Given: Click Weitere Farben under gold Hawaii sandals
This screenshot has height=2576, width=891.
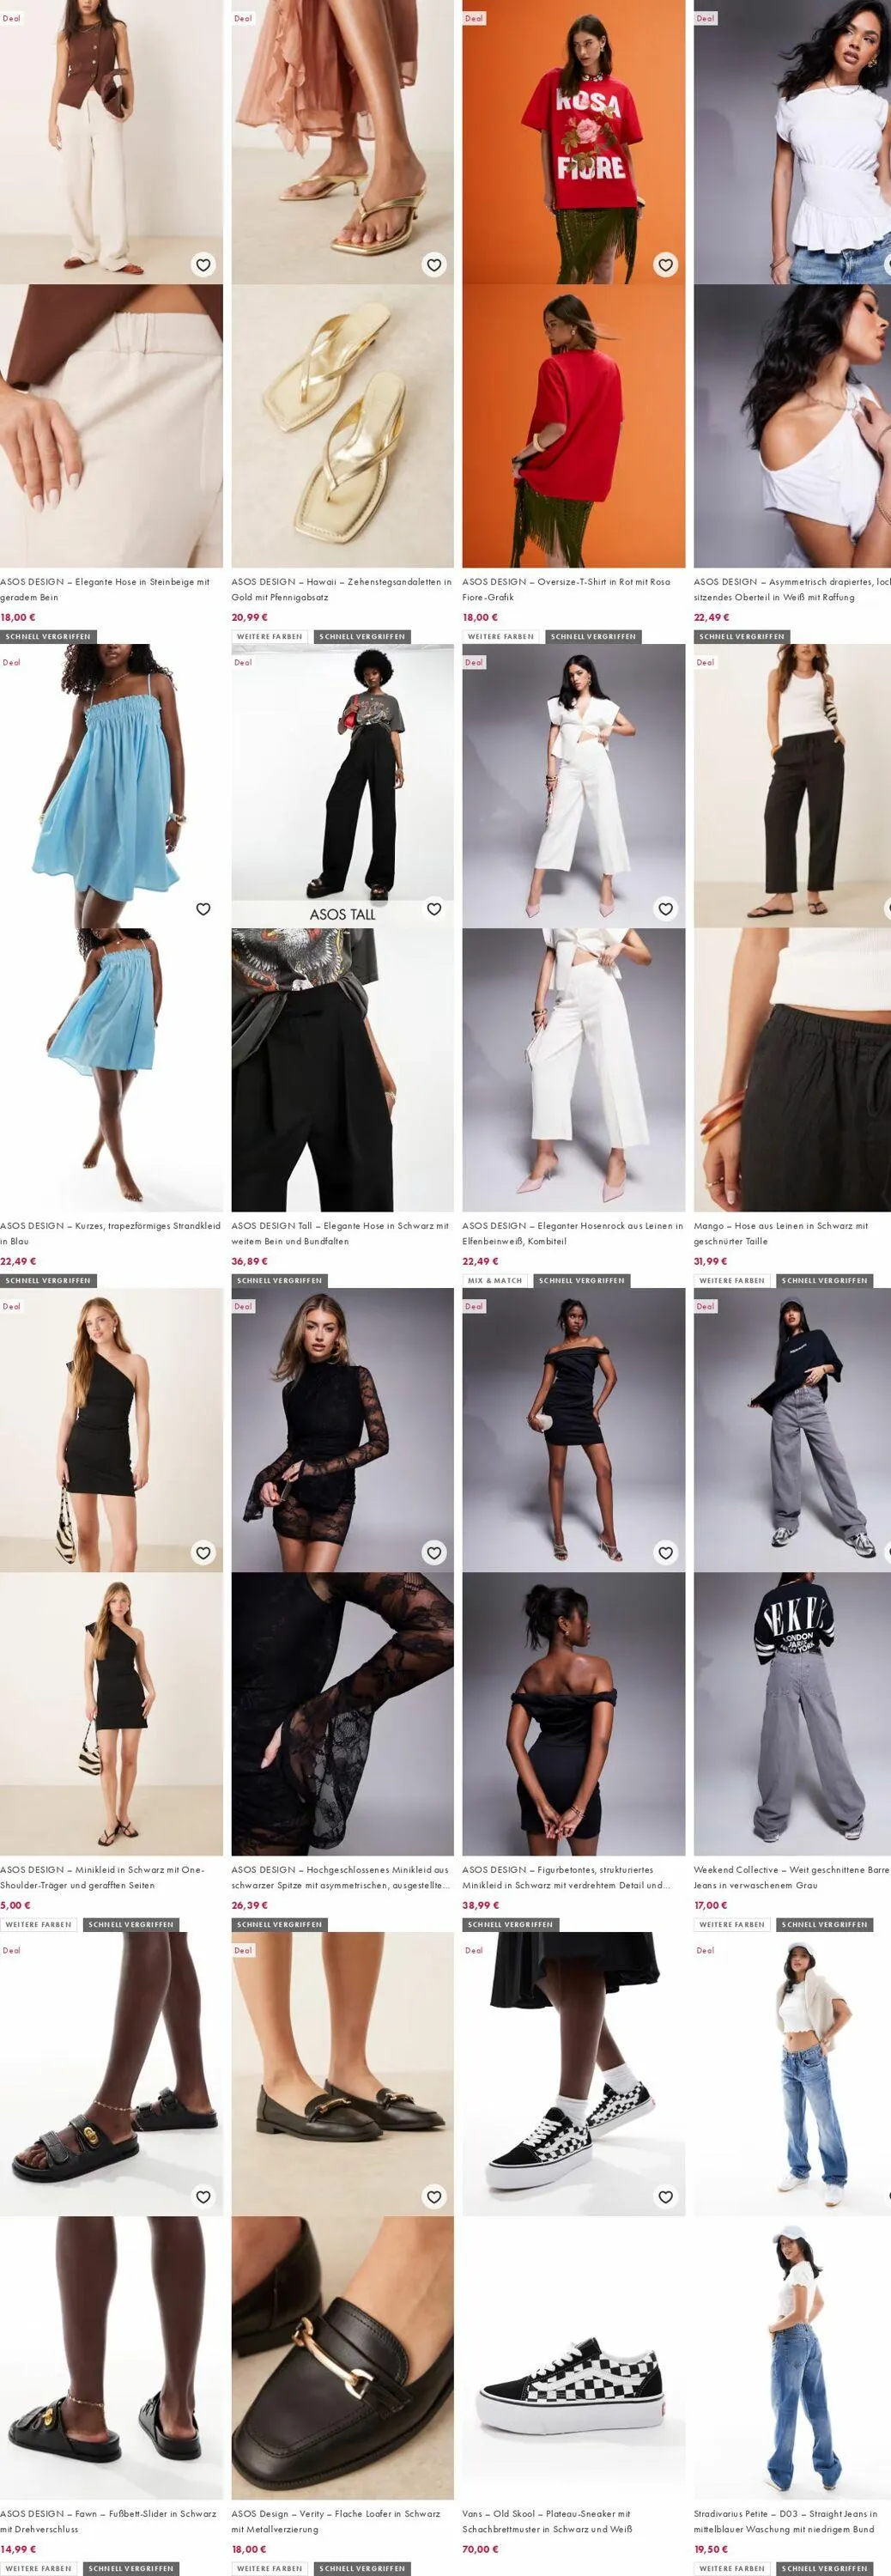Looking at the screenshot, I should pos(270,636).
